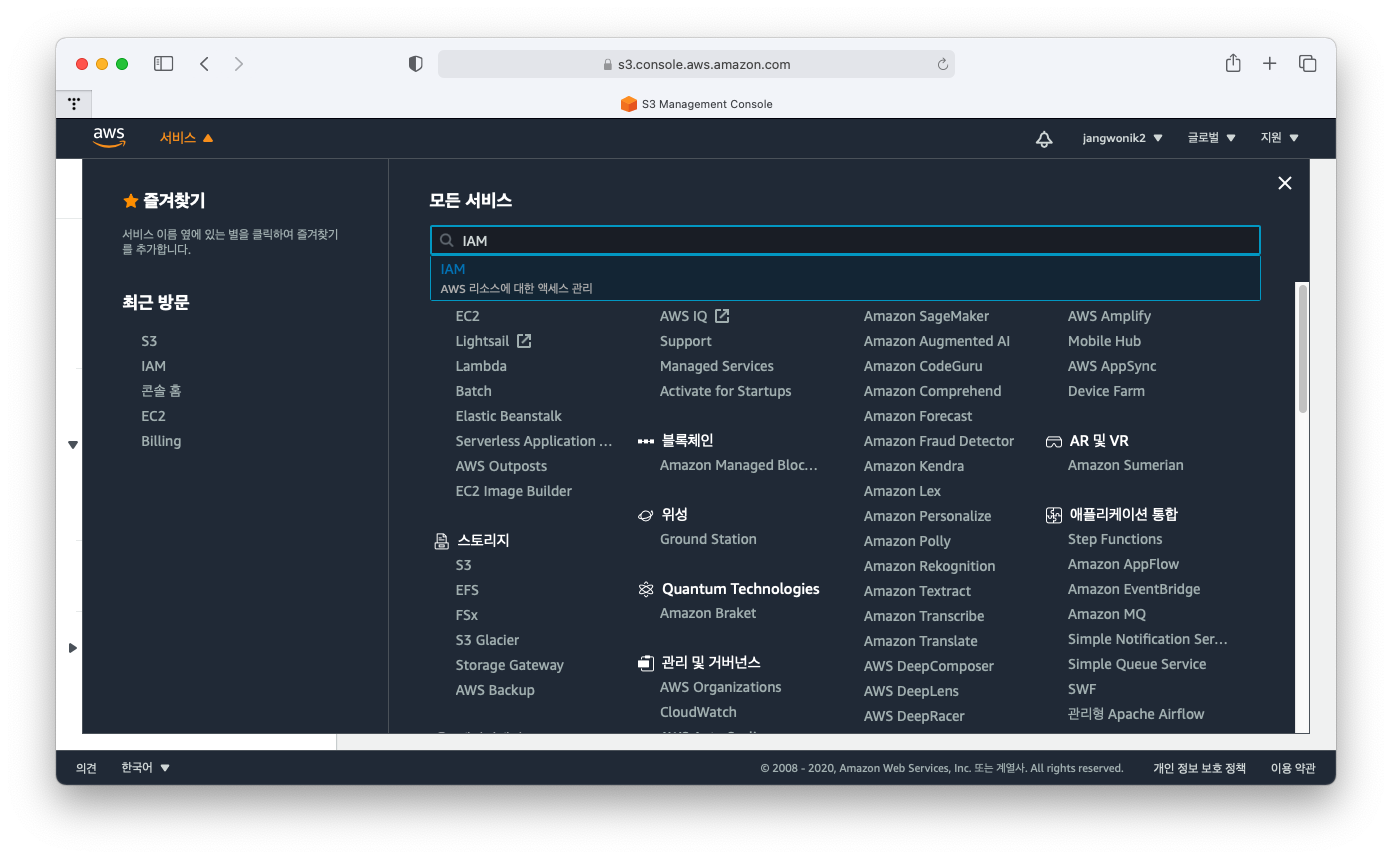Open S3 from recently visited
This screenshot has width=1392, height=859.
coord(149,341)
